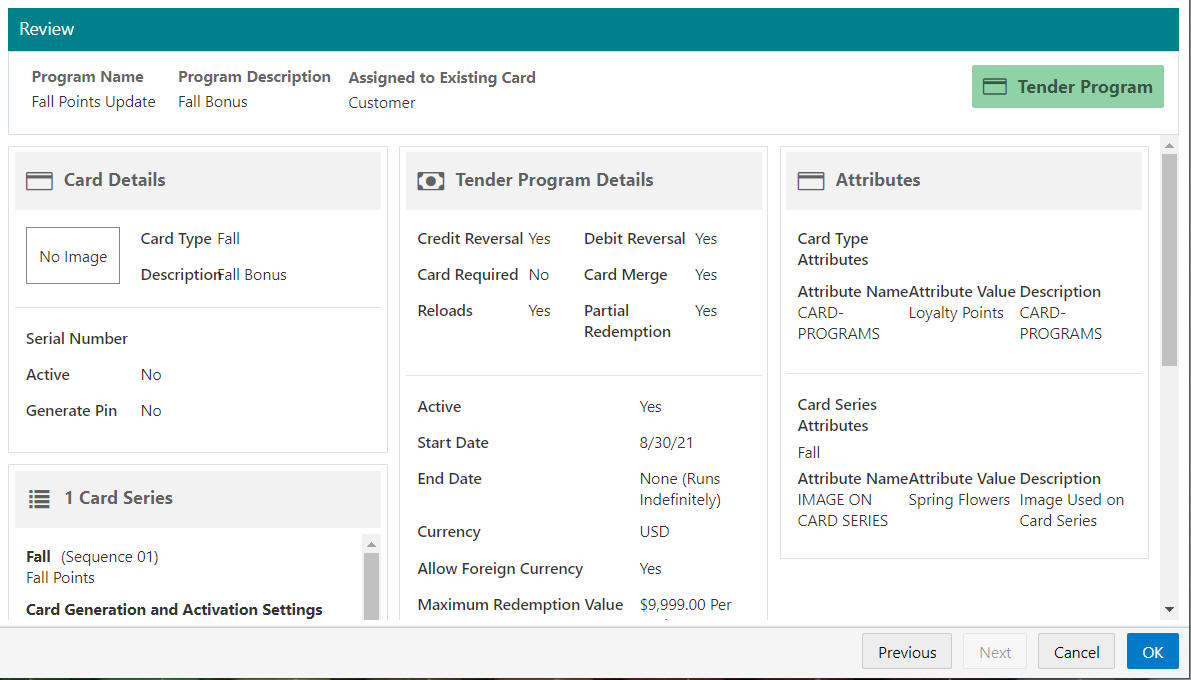Click the 'Card Merge' label
This screenshot has height=680, width=1191.
[x=626, y=275]
